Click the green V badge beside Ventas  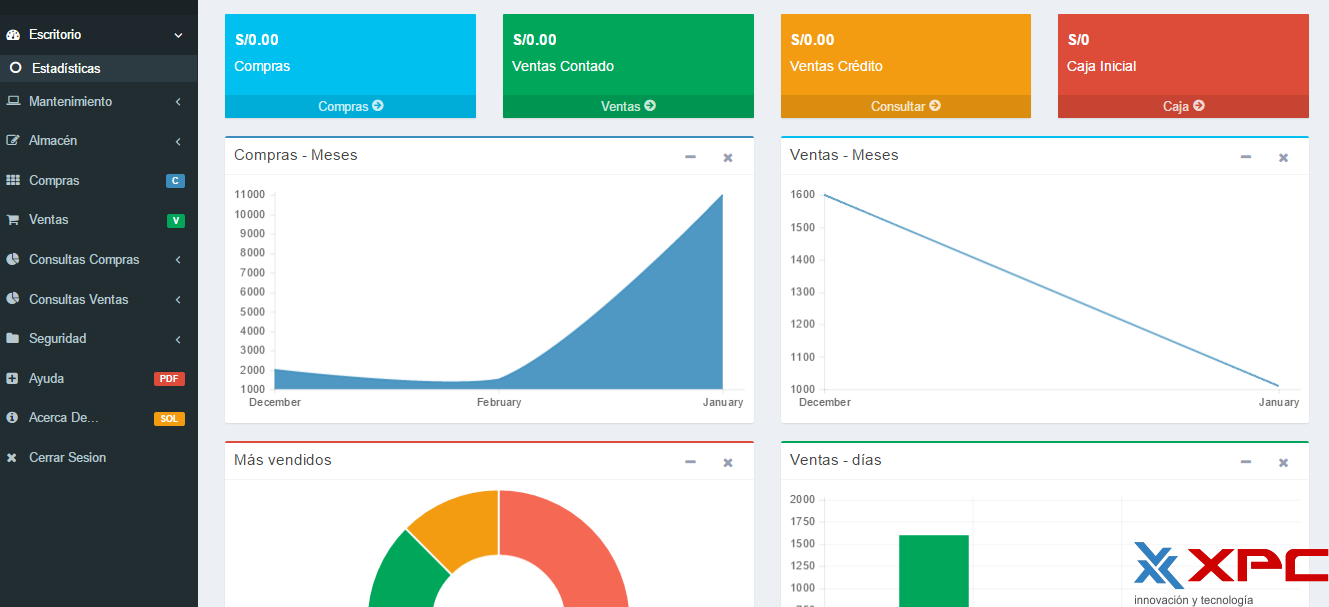[x=176, y=220]
